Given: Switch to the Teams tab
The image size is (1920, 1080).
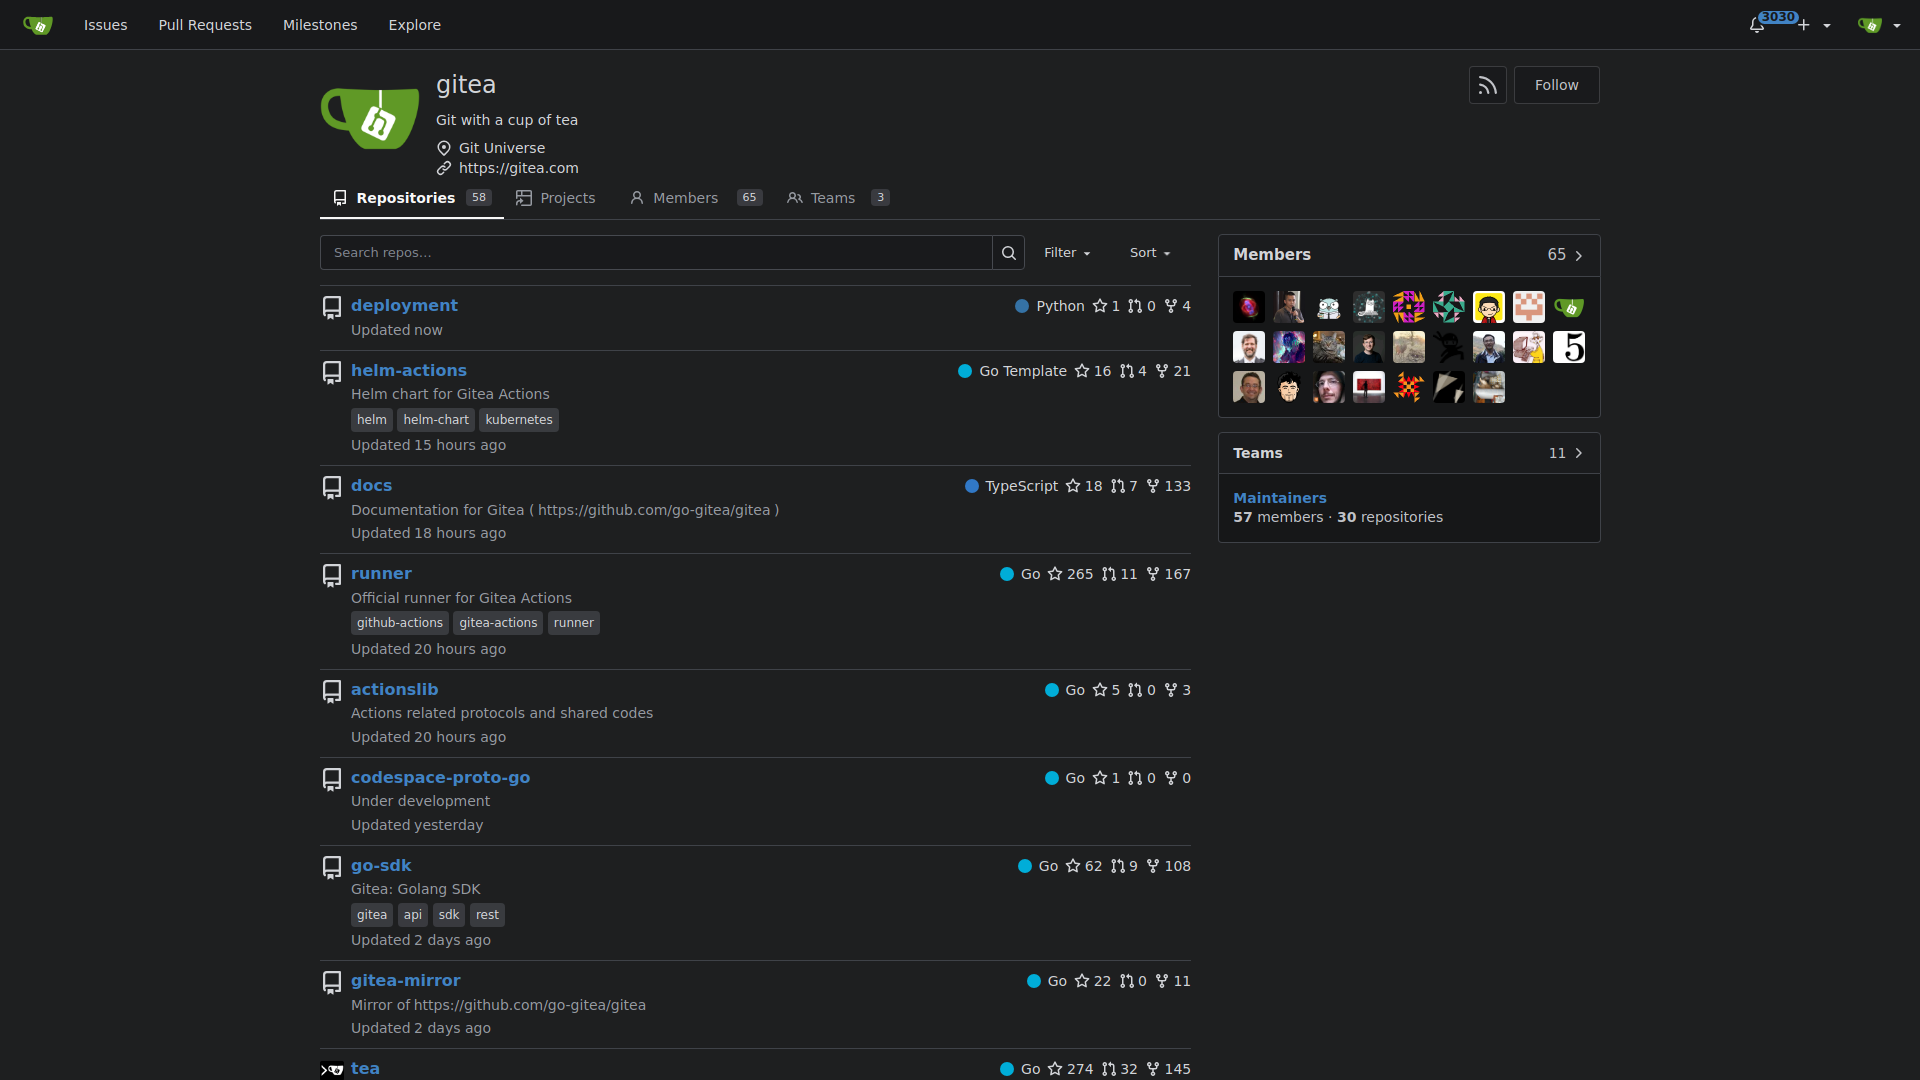Looking at the screenshot, I should (838, 198).
